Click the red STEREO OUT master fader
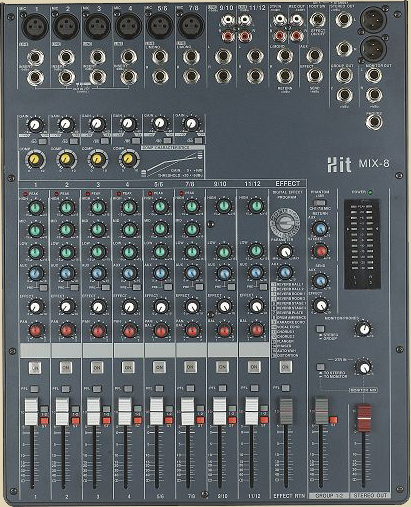Screen dimensions: 411x507 pyautogui.click(x=364, y=418)
